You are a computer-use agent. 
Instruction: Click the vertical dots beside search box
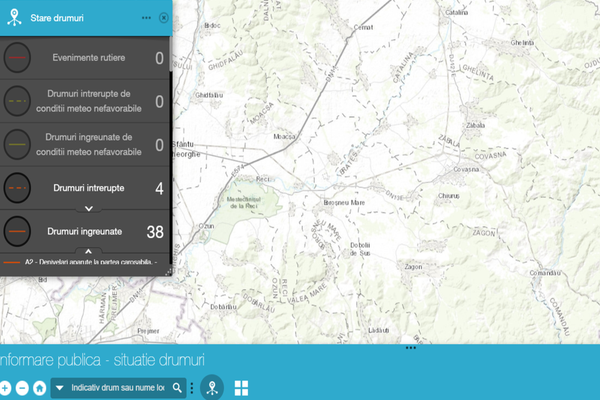(192, 387)
